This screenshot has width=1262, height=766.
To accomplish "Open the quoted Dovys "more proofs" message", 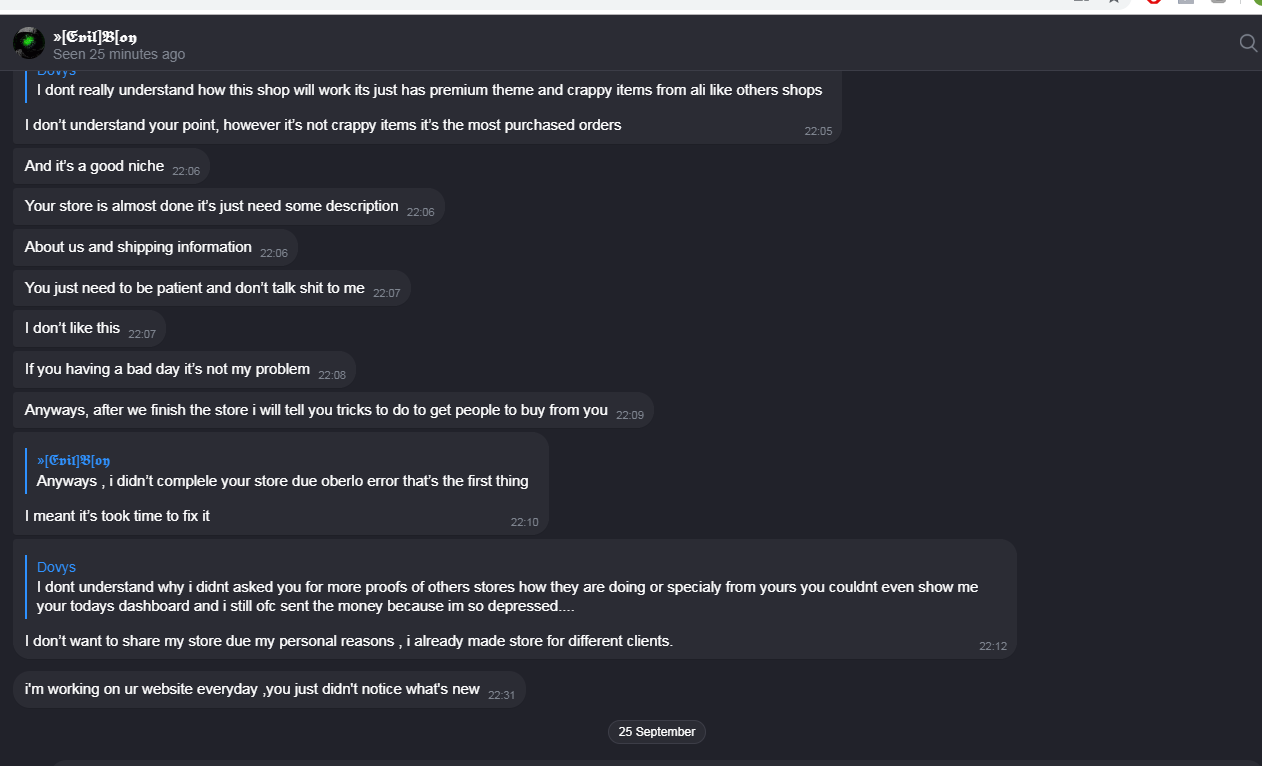I will [x=507, y=596].
